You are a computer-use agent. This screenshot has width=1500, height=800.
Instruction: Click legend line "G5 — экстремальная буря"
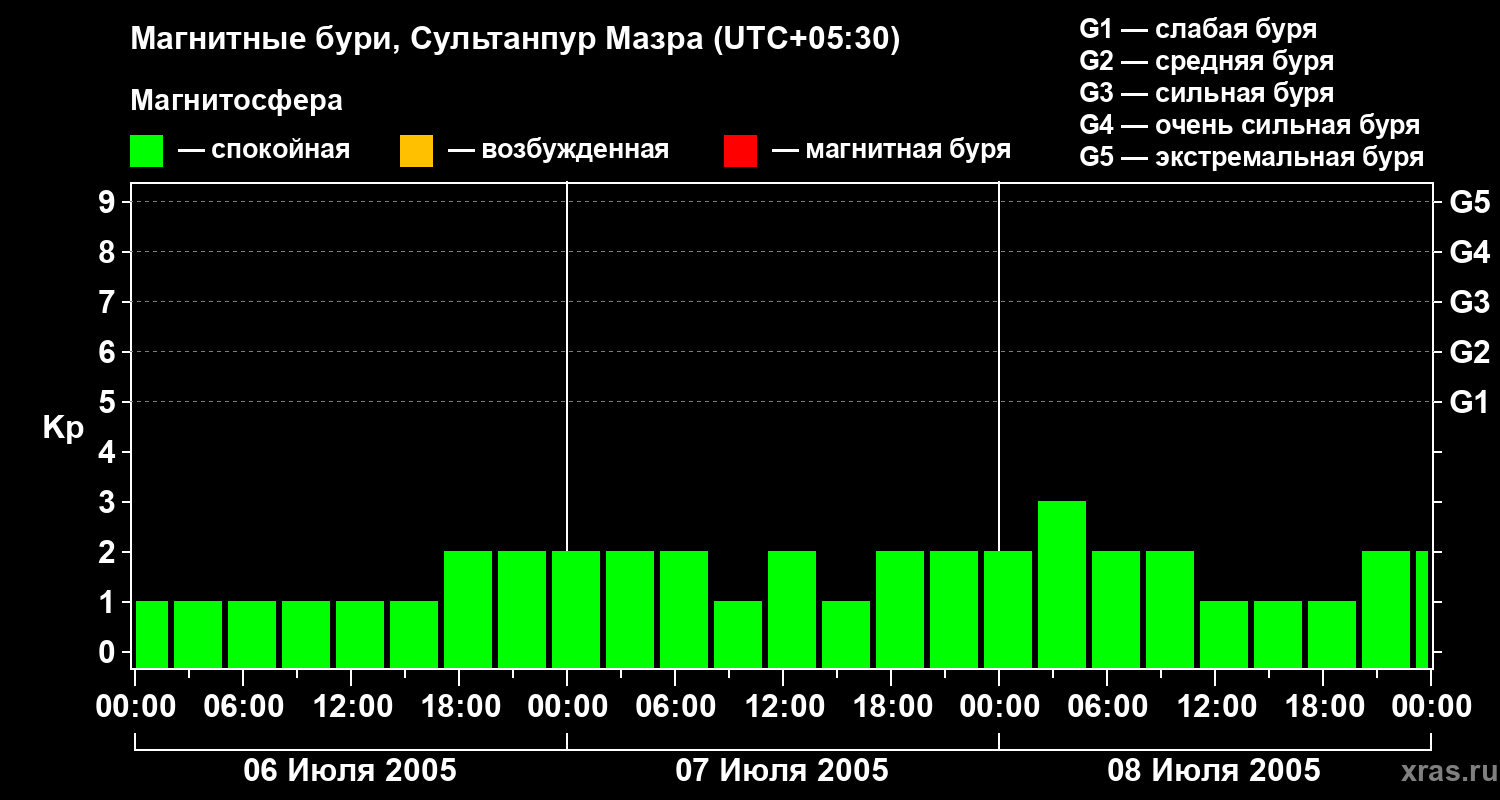click(x=1252, y=156)
